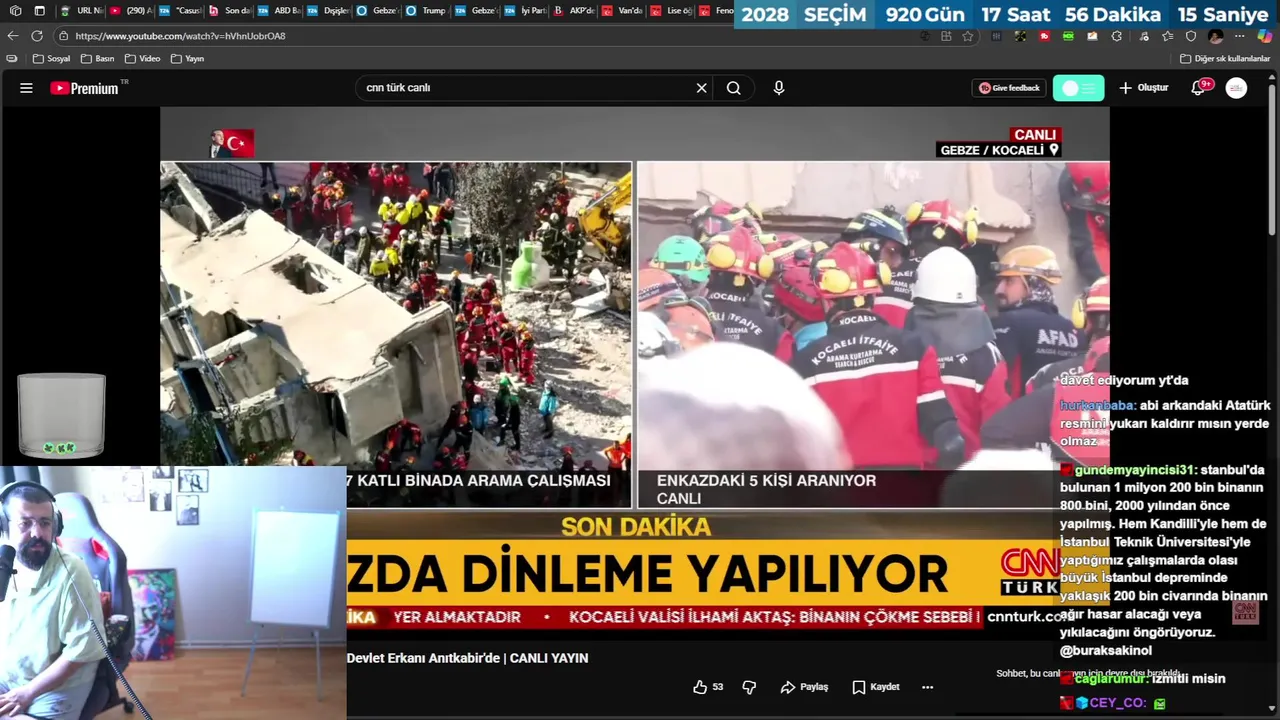Click the notepad pencil extension icon
Screen dimensions: 1280x720
[1092, 36]
